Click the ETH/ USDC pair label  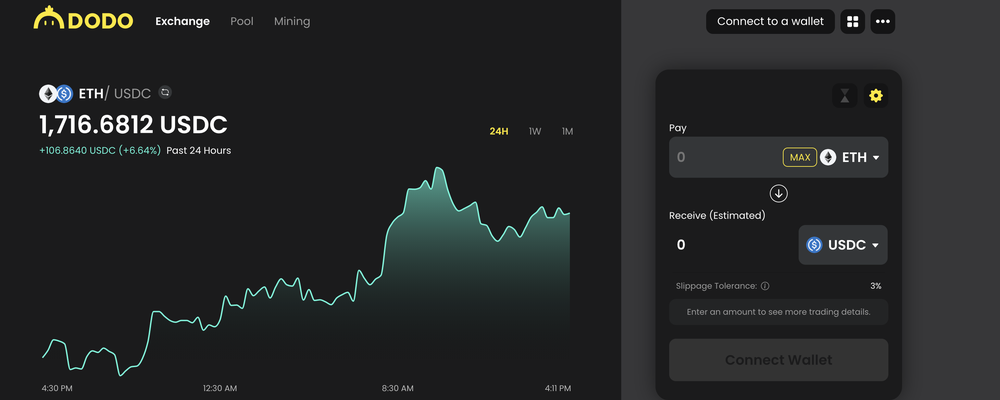tap(114, 94)
